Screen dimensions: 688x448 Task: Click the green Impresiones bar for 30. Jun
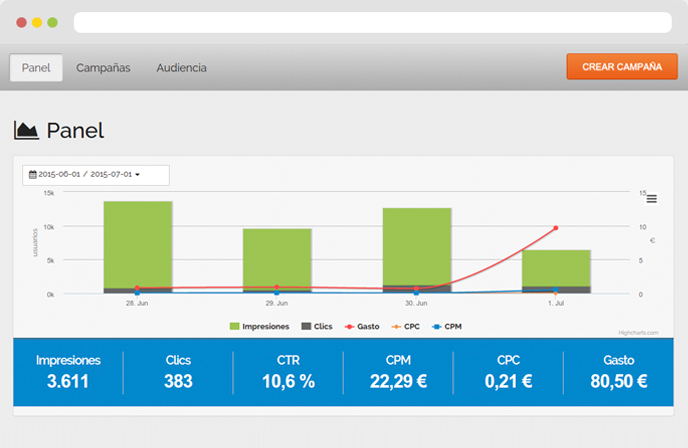417,247
